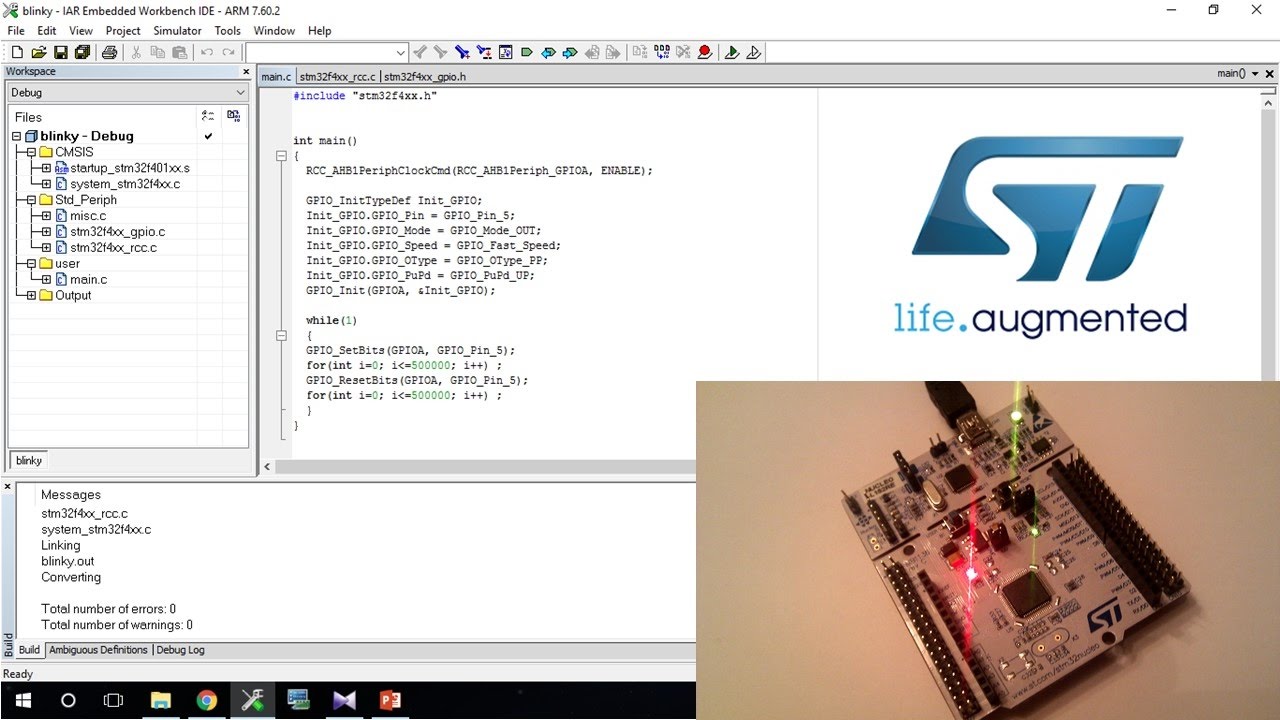Click the Save toolbar icon
The width and height of the screenshot is (1280, 720).
[60, 52]
